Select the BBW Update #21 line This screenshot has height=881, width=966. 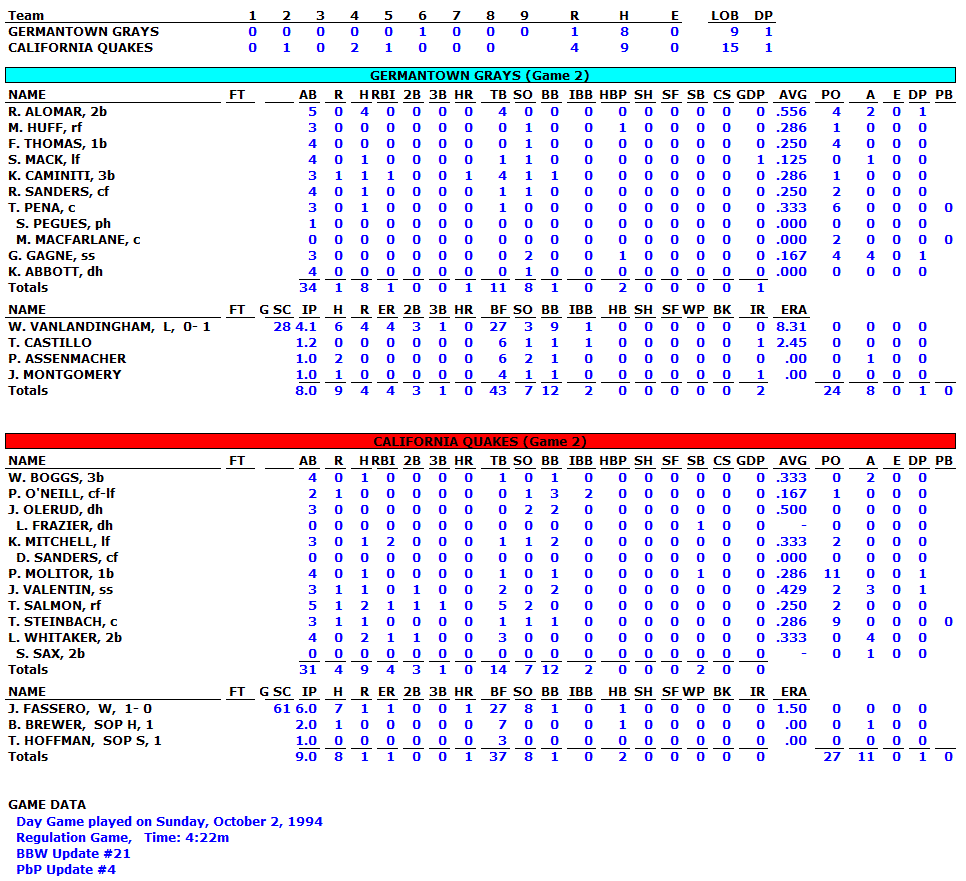click(73, 853)
